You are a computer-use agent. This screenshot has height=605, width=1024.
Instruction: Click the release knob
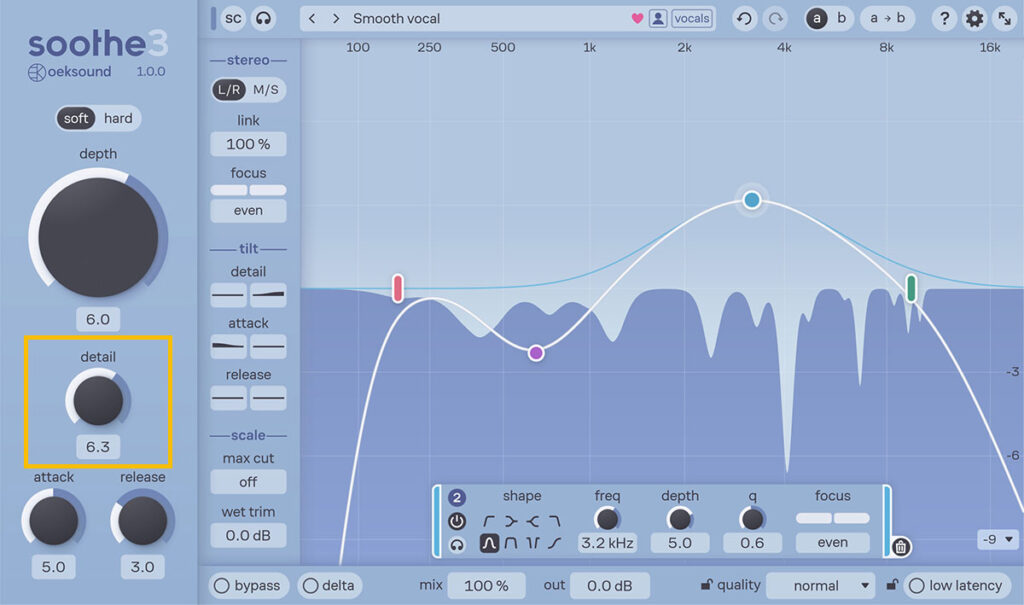(142, 520)
